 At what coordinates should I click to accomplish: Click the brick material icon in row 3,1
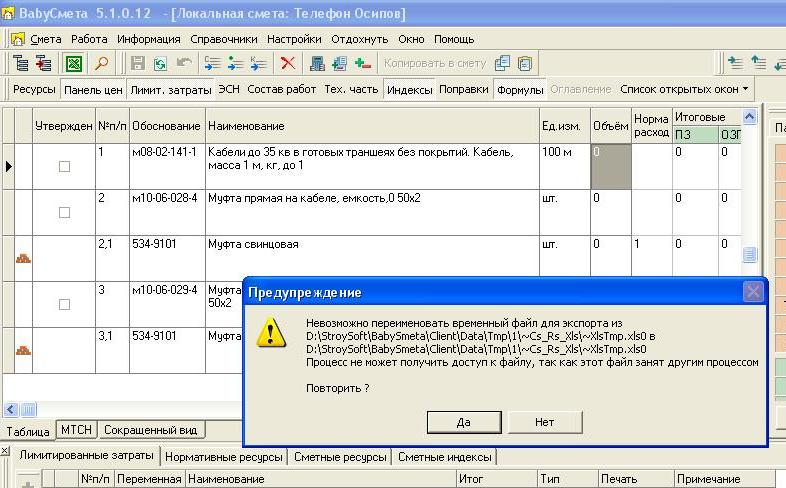pos(23,350)
